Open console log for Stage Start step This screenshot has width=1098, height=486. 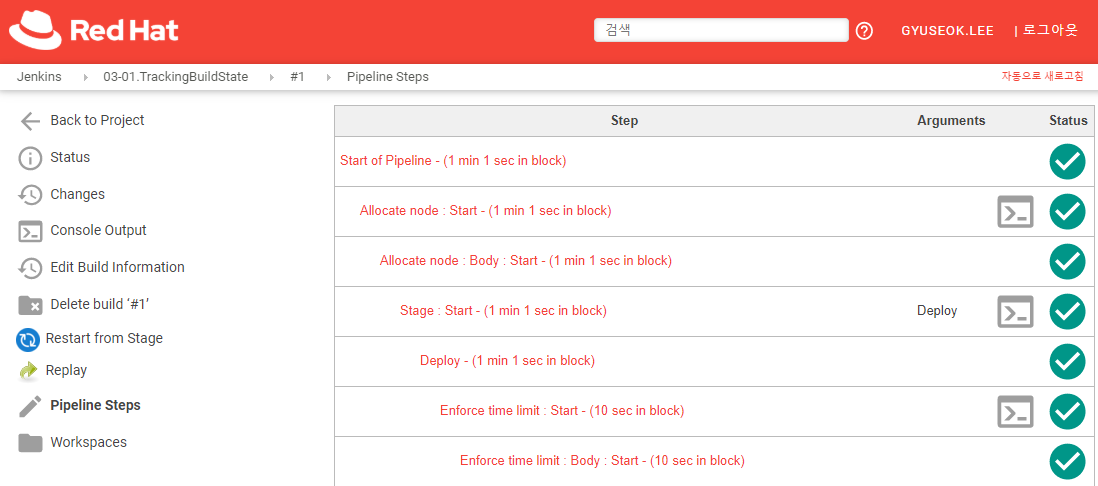coord(1015,311)
